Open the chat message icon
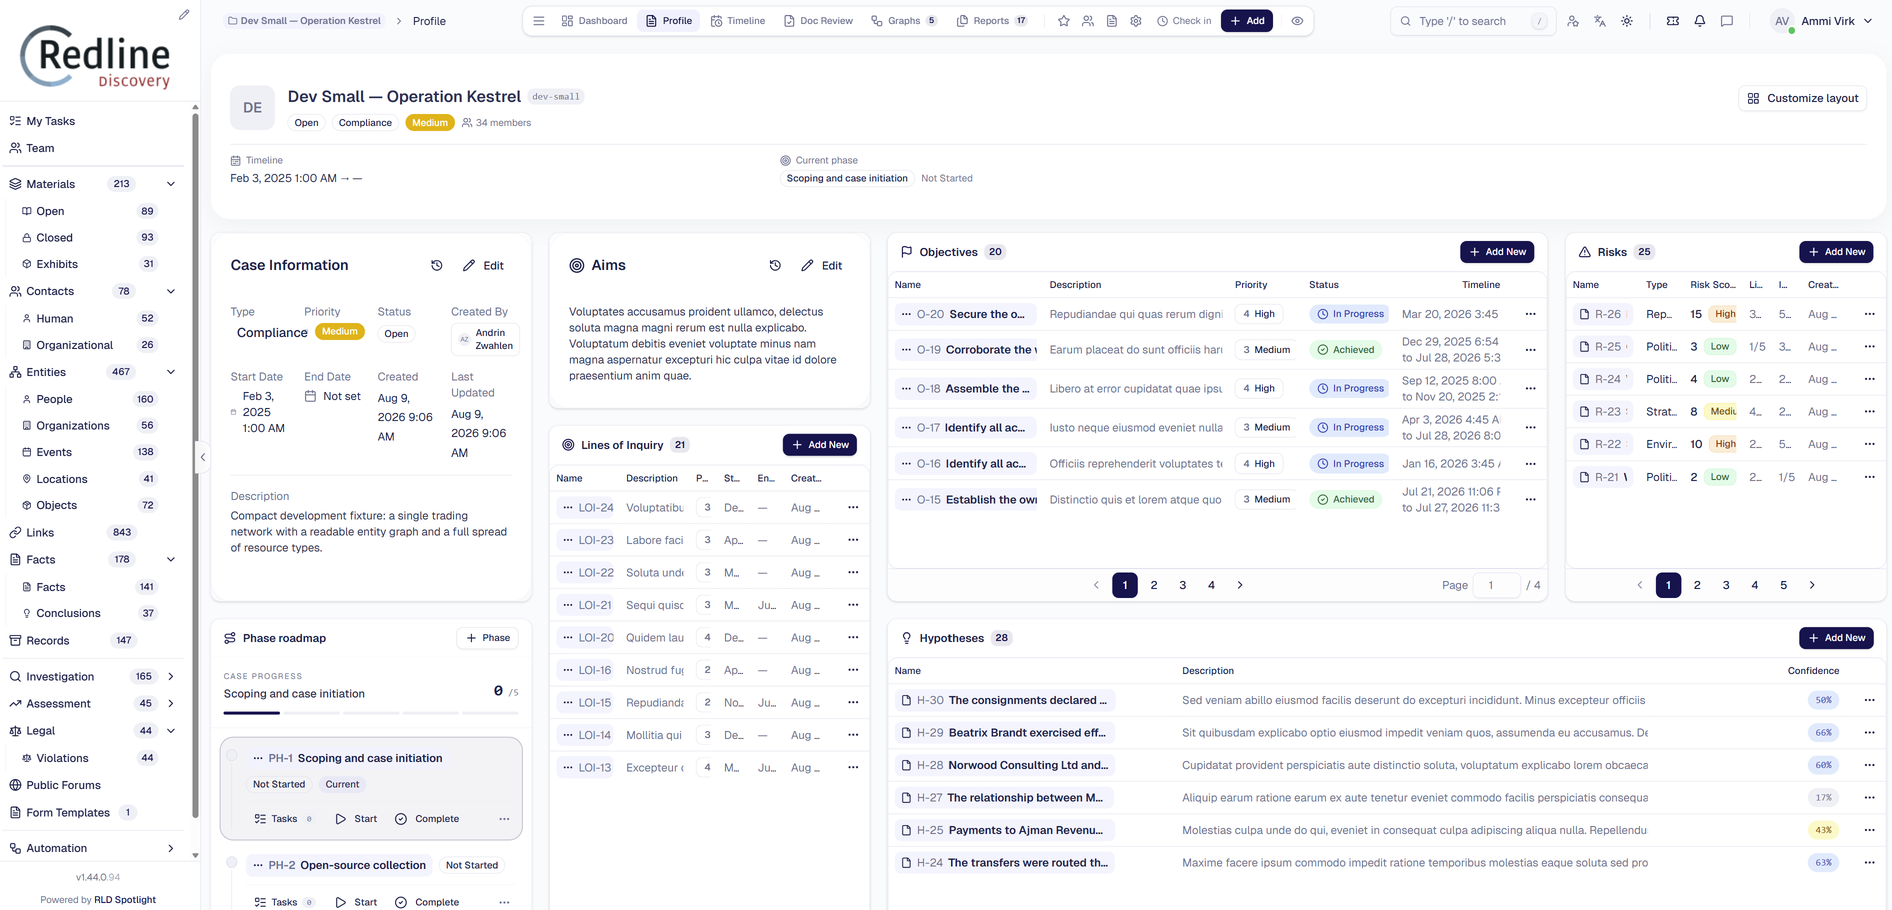Image resolution: width=1892 pixels, height=910 pixels. (x=1727, y=21)
